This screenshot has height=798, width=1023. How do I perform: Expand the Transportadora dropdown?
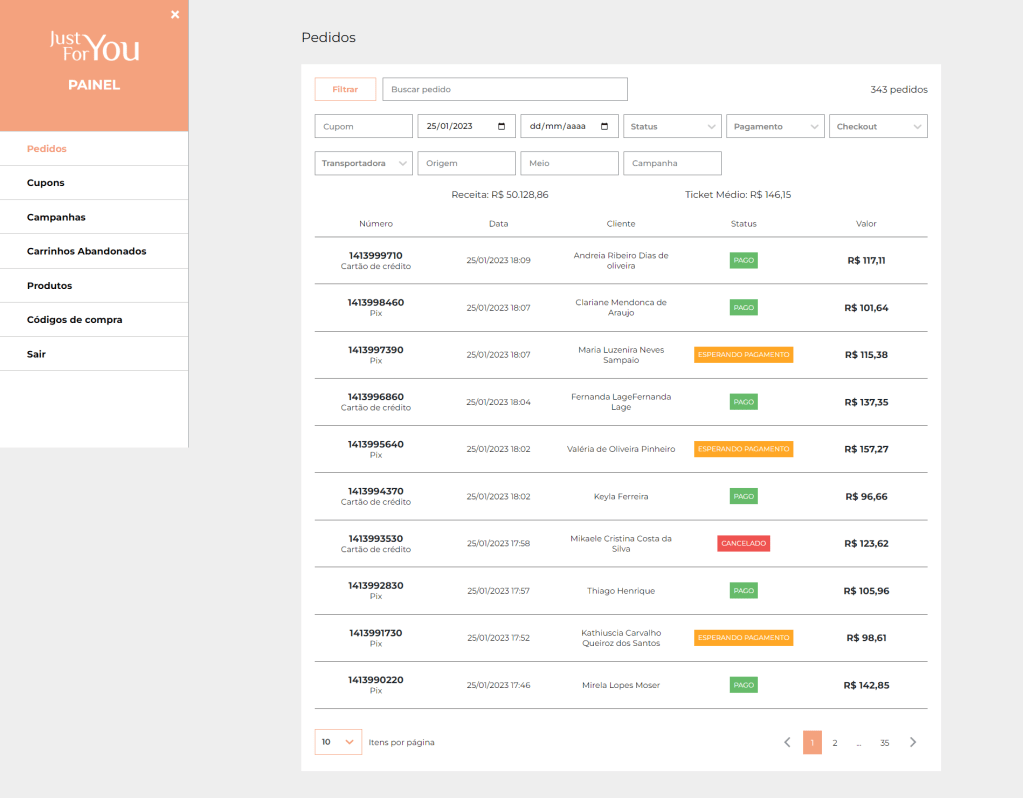pos(363,163)
